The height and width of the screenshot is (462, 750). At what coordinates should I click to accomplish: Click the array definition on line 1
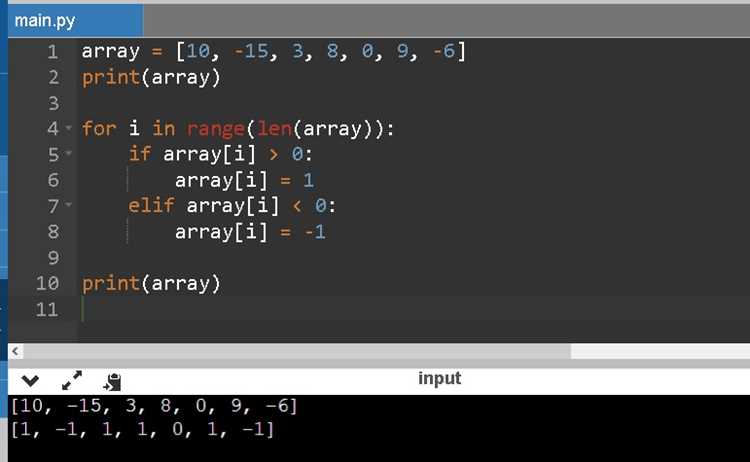pyautogui.click(x=274, y=51)
